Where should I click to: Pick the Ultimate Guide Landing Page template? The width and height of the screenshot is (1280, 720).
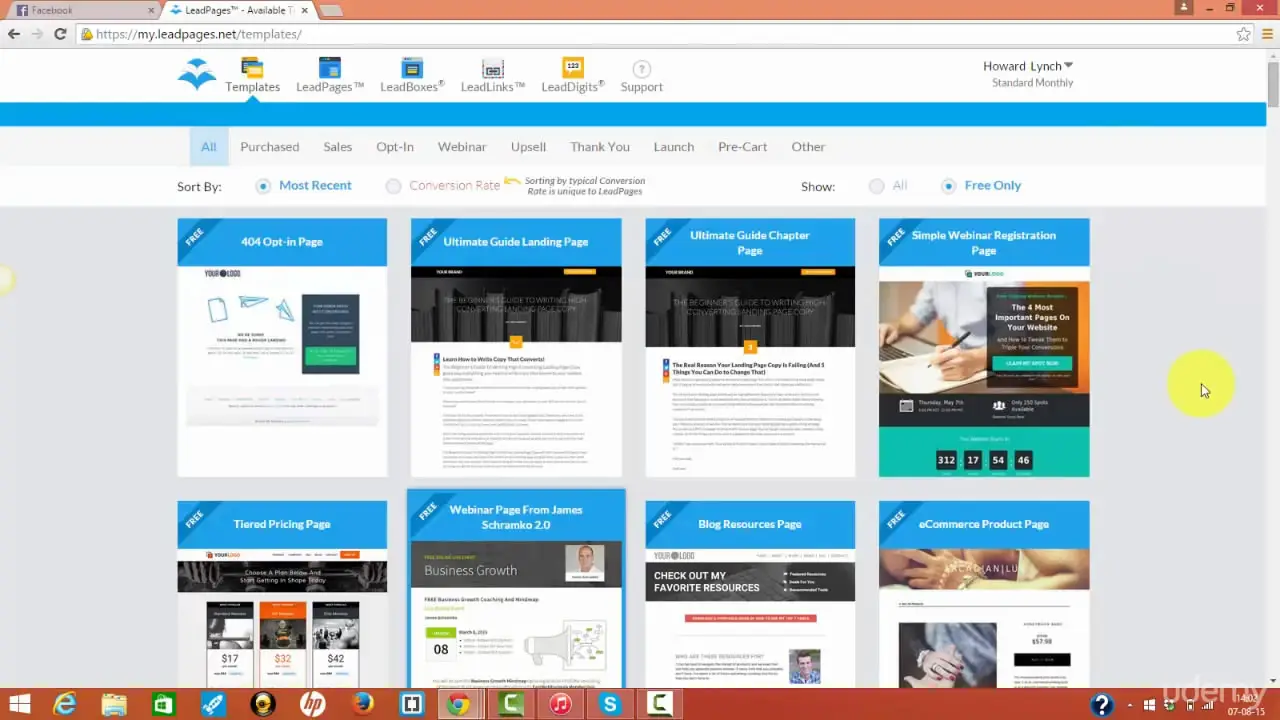click(516, 347)
